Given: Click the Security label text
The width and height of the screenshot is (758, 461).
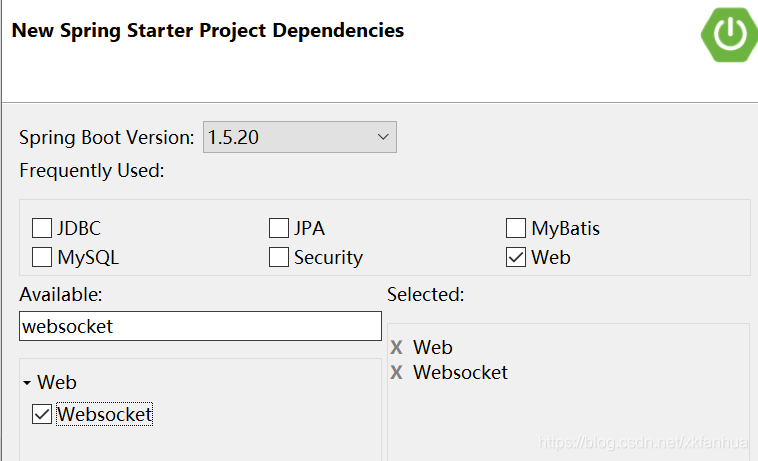Looking at the screenshot, I should click(x=328, y=257).
